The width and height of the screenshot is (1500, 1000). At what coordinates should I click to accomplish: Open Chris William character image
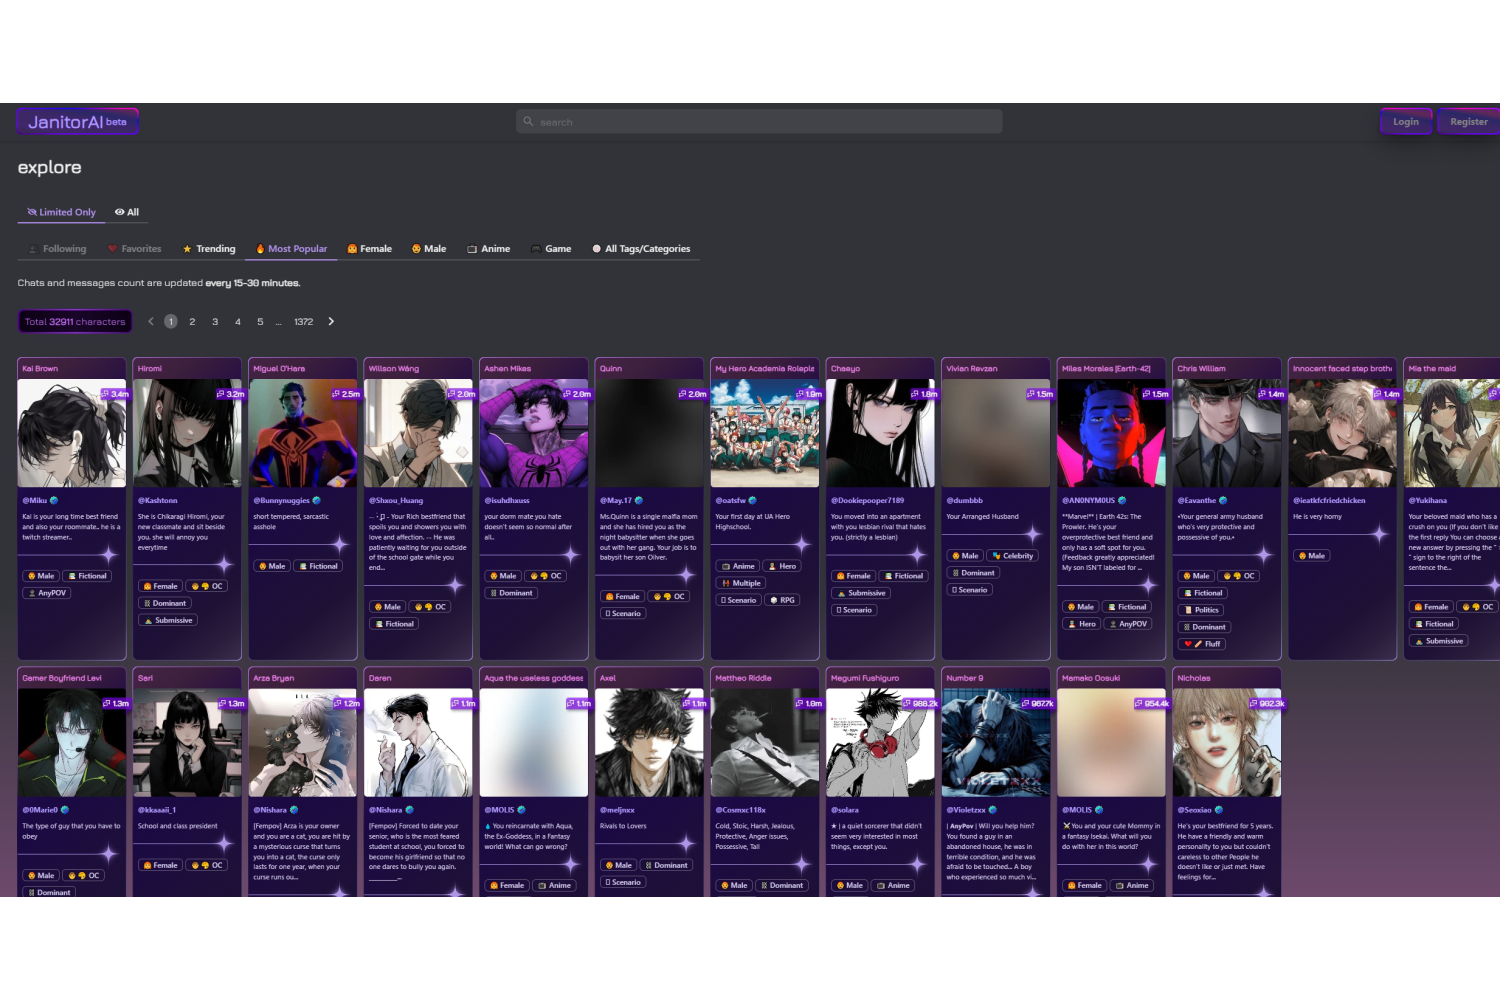click(1227, 433)
